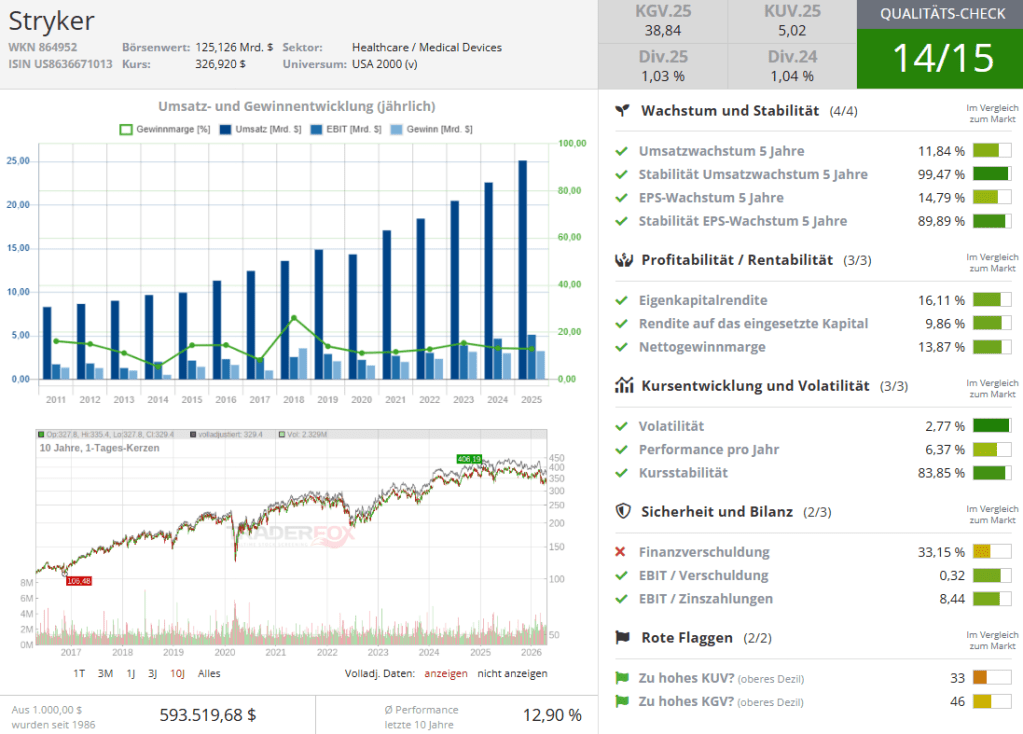Image resolution: width=1023 pixels, height=734 pixels.
Task: Click 'nicht anzeigen' for Volladj. Daten
Action: point(512,673)
